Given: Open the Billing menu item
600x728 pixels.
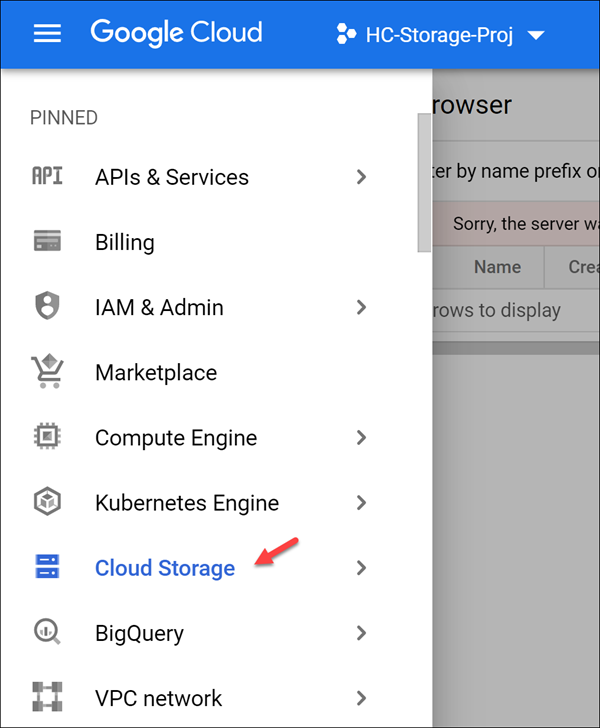Looking at the screenshot, I should pyautogui.click(x=125, y=242).
